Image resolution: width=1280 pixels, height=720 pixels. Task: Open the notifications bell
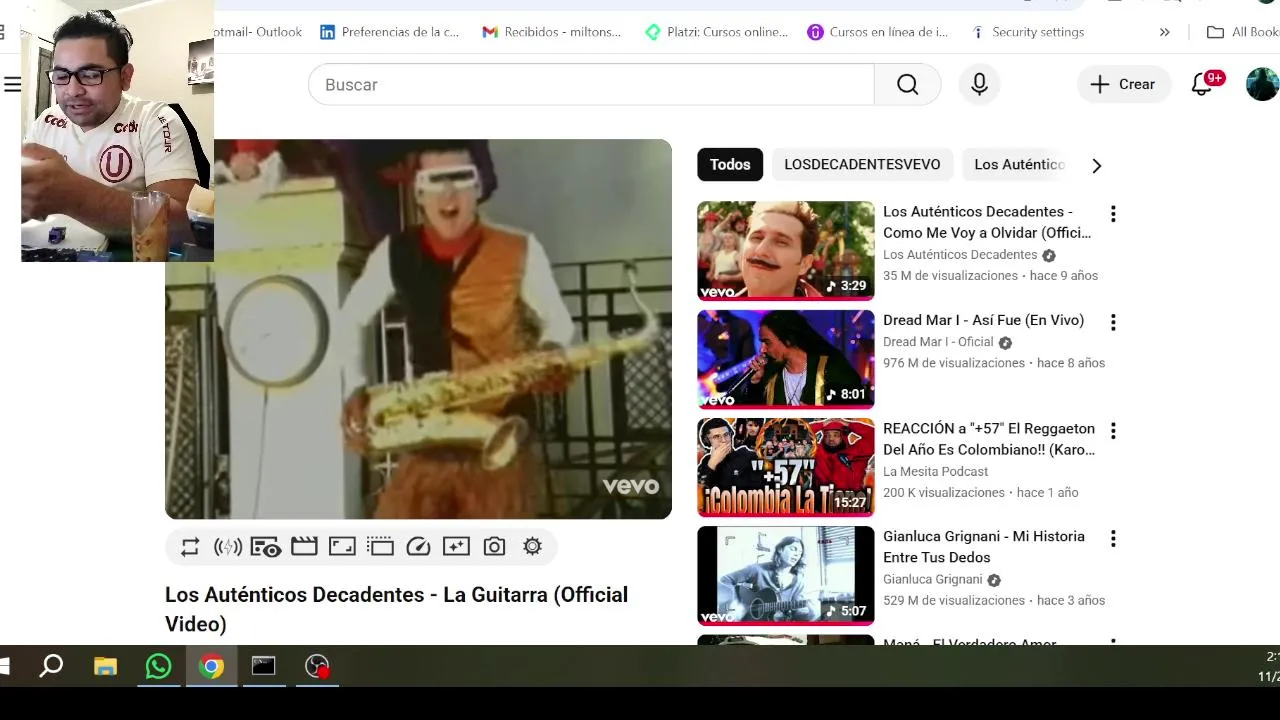tap(1203, 85)
